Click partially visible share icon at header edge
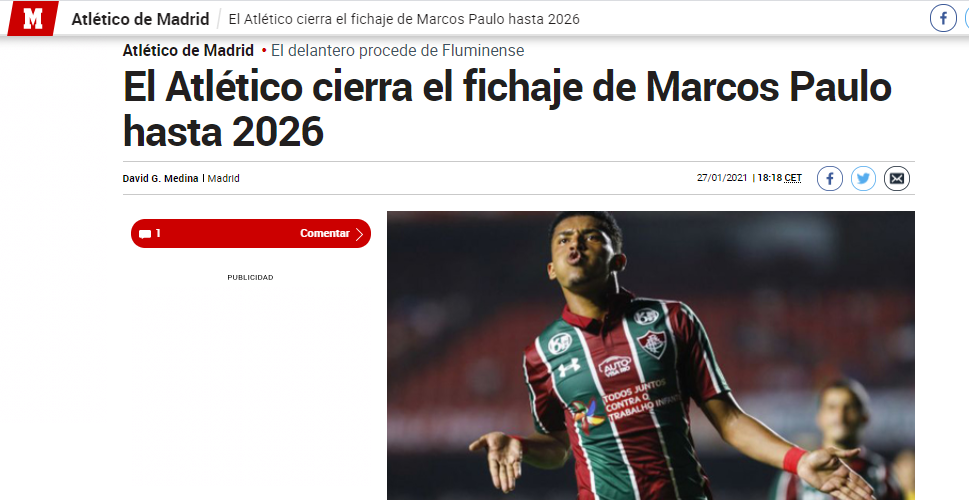Screen dimensions: 969x500 967,19
